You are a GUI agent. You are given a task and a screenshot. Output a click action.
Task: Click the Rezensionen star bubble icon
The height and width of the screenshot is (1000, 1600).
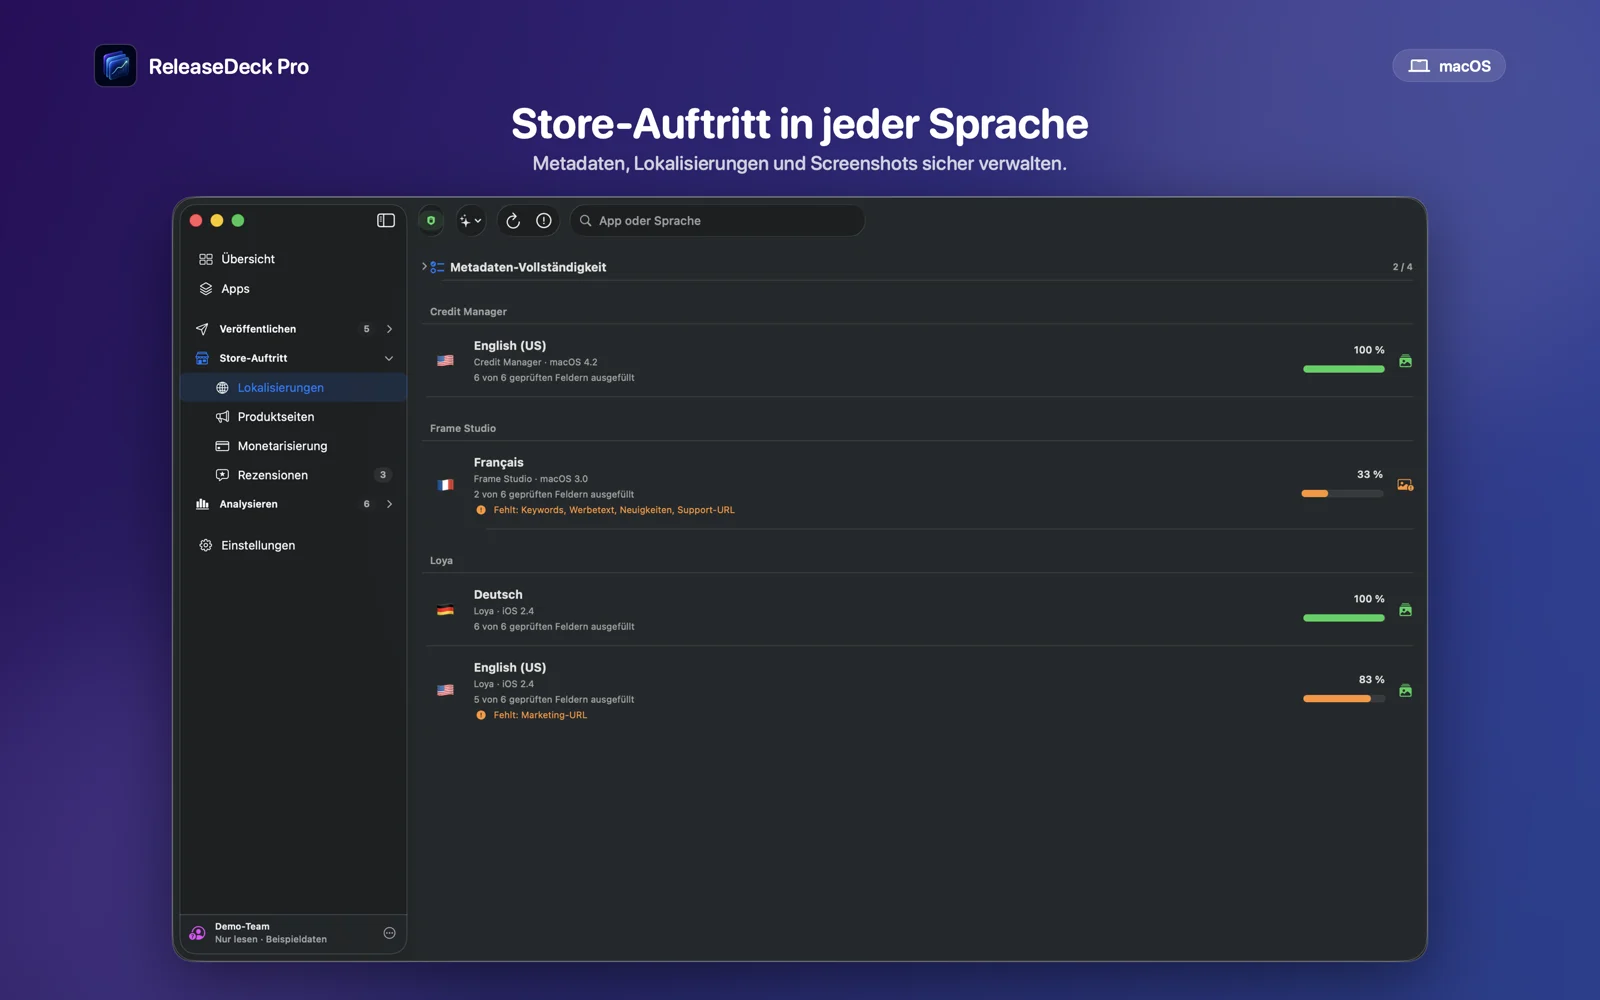tap(222, 475)
